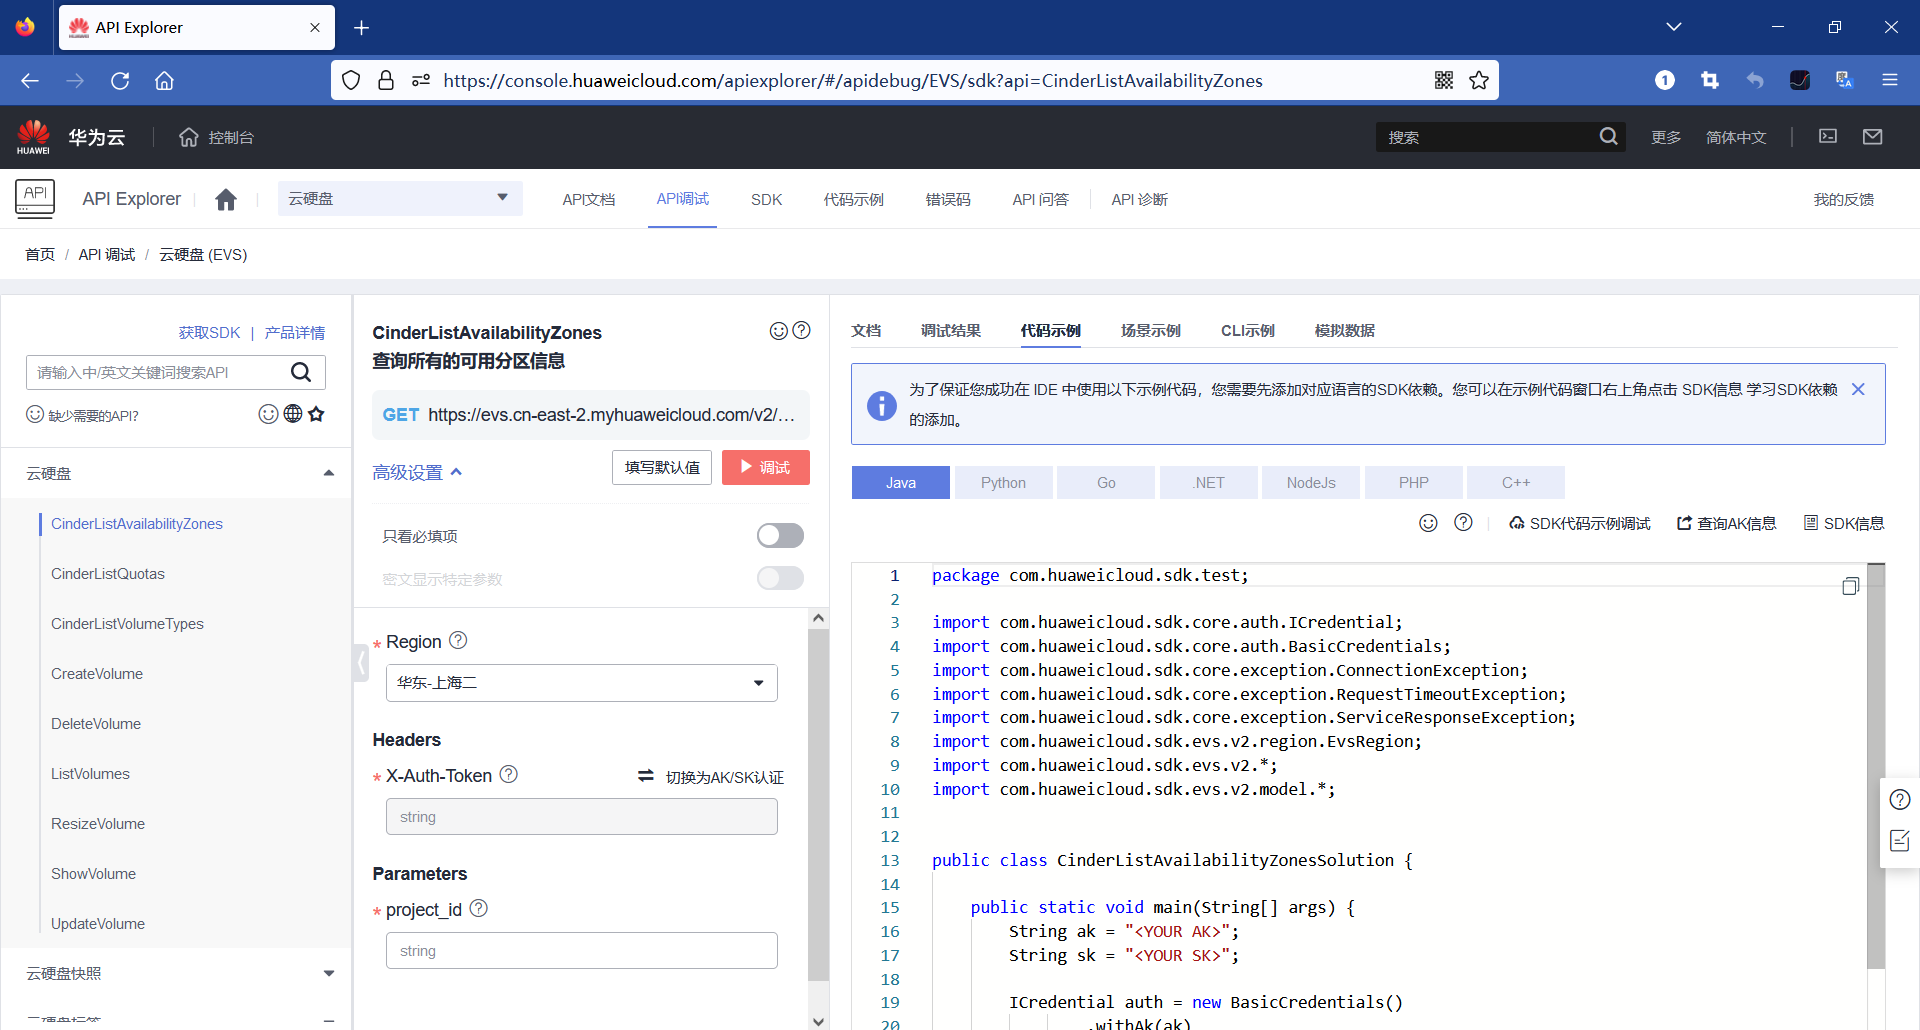This screenshot has width=1920, height=1030.
Task: Toggle the 密文显示特定参数 switch
Action: (x=780, y=578)
